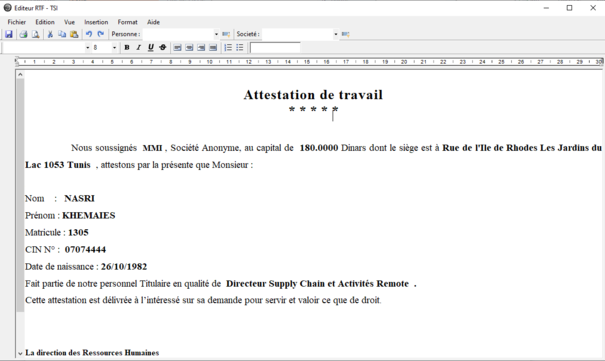
Task: Open the Insertion menu
Action: coord(96,22)
